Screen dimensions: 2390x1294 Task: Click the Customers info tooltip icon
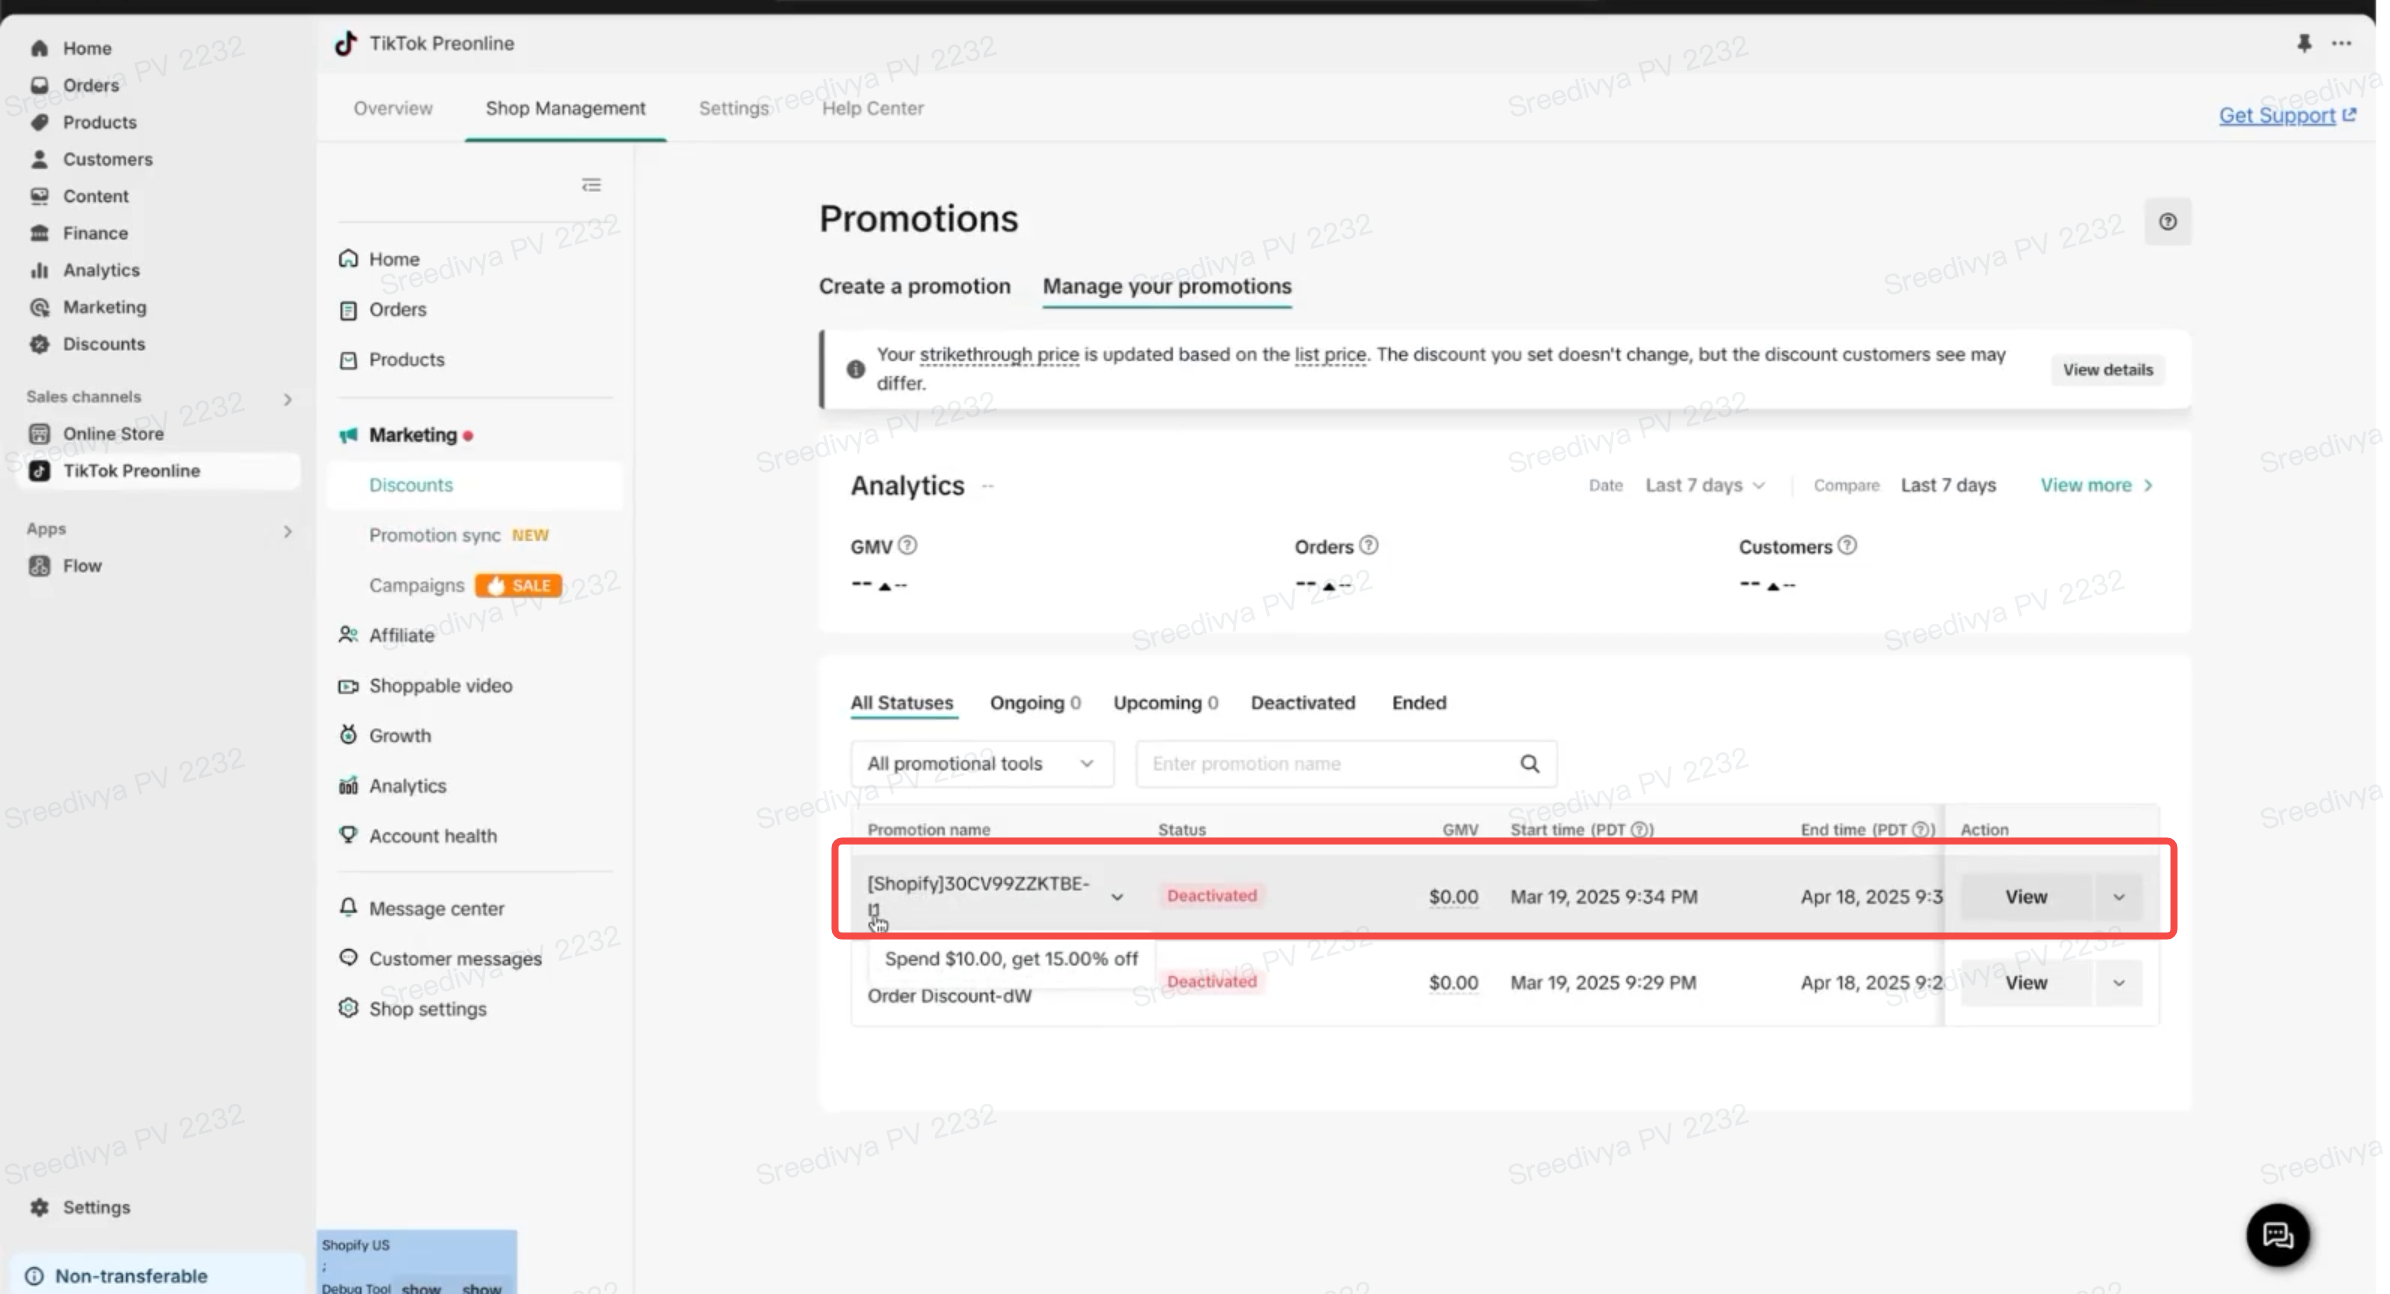tap(1847, 546)
